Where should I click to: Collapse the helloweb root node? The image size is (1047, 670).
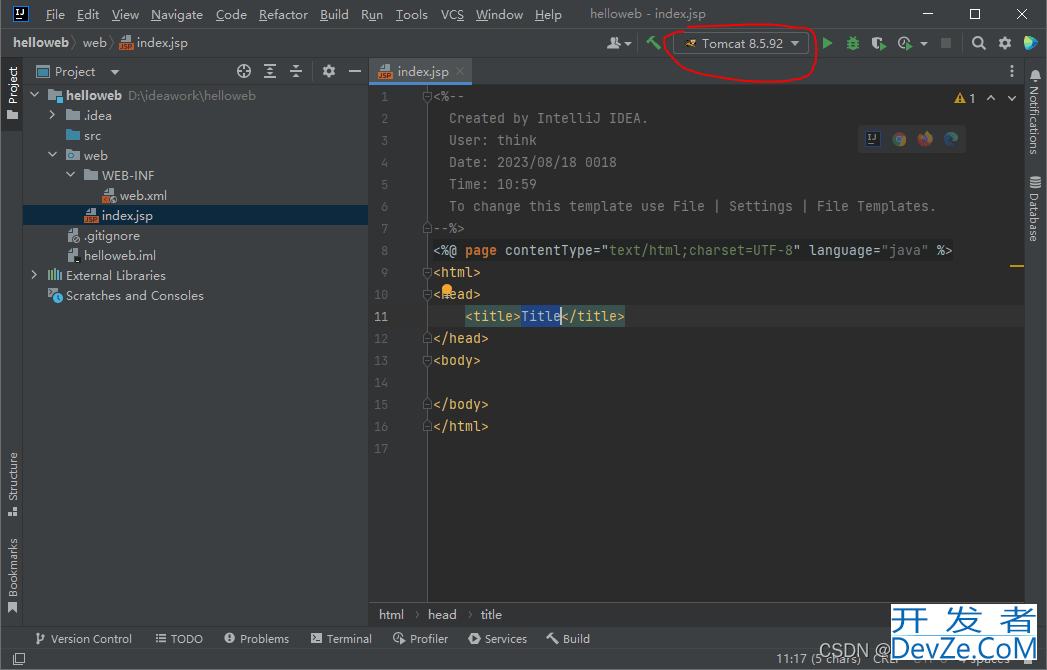click(35, 96)
